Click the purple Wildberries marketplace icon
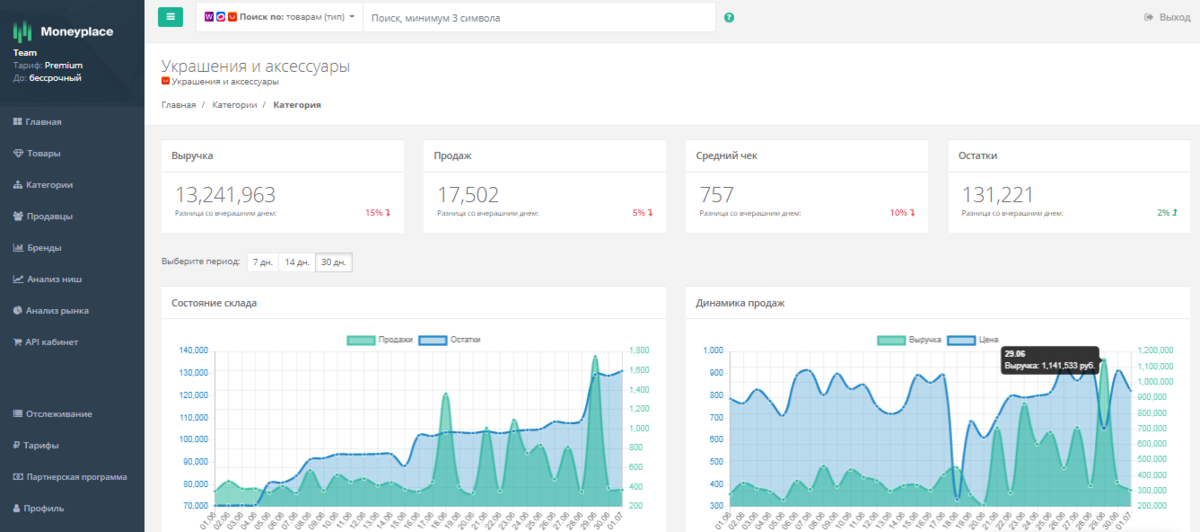This screenshot has height=532, width=1200. pyautogui.click(x=209, y=17)
